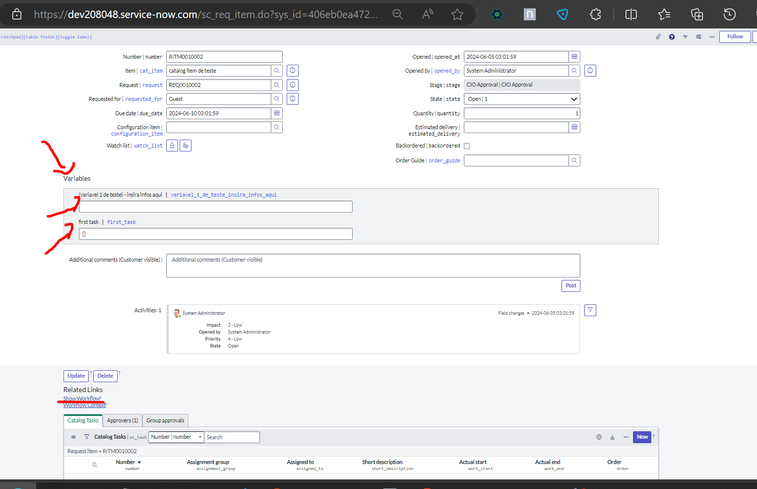Add me to Watch list

185,145
